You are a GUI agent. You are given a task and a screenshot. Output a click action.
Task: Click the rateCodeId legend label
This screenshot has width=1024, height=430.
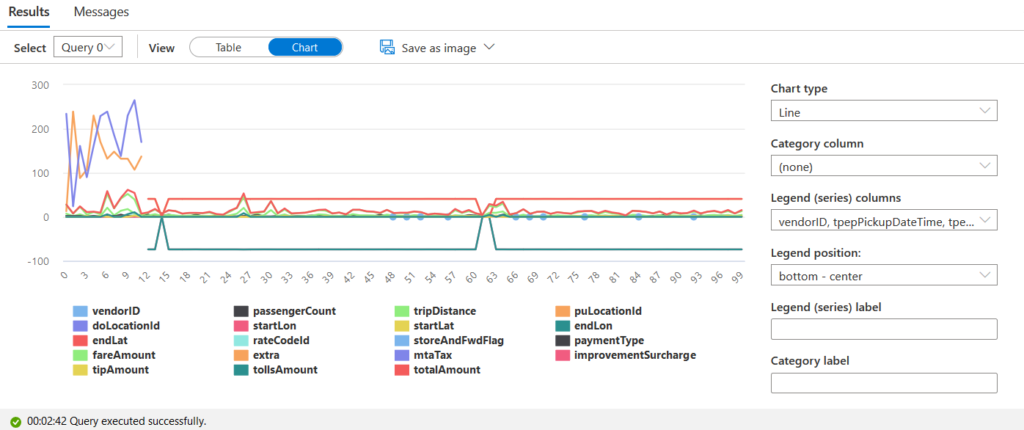click(x=281, y=340)
